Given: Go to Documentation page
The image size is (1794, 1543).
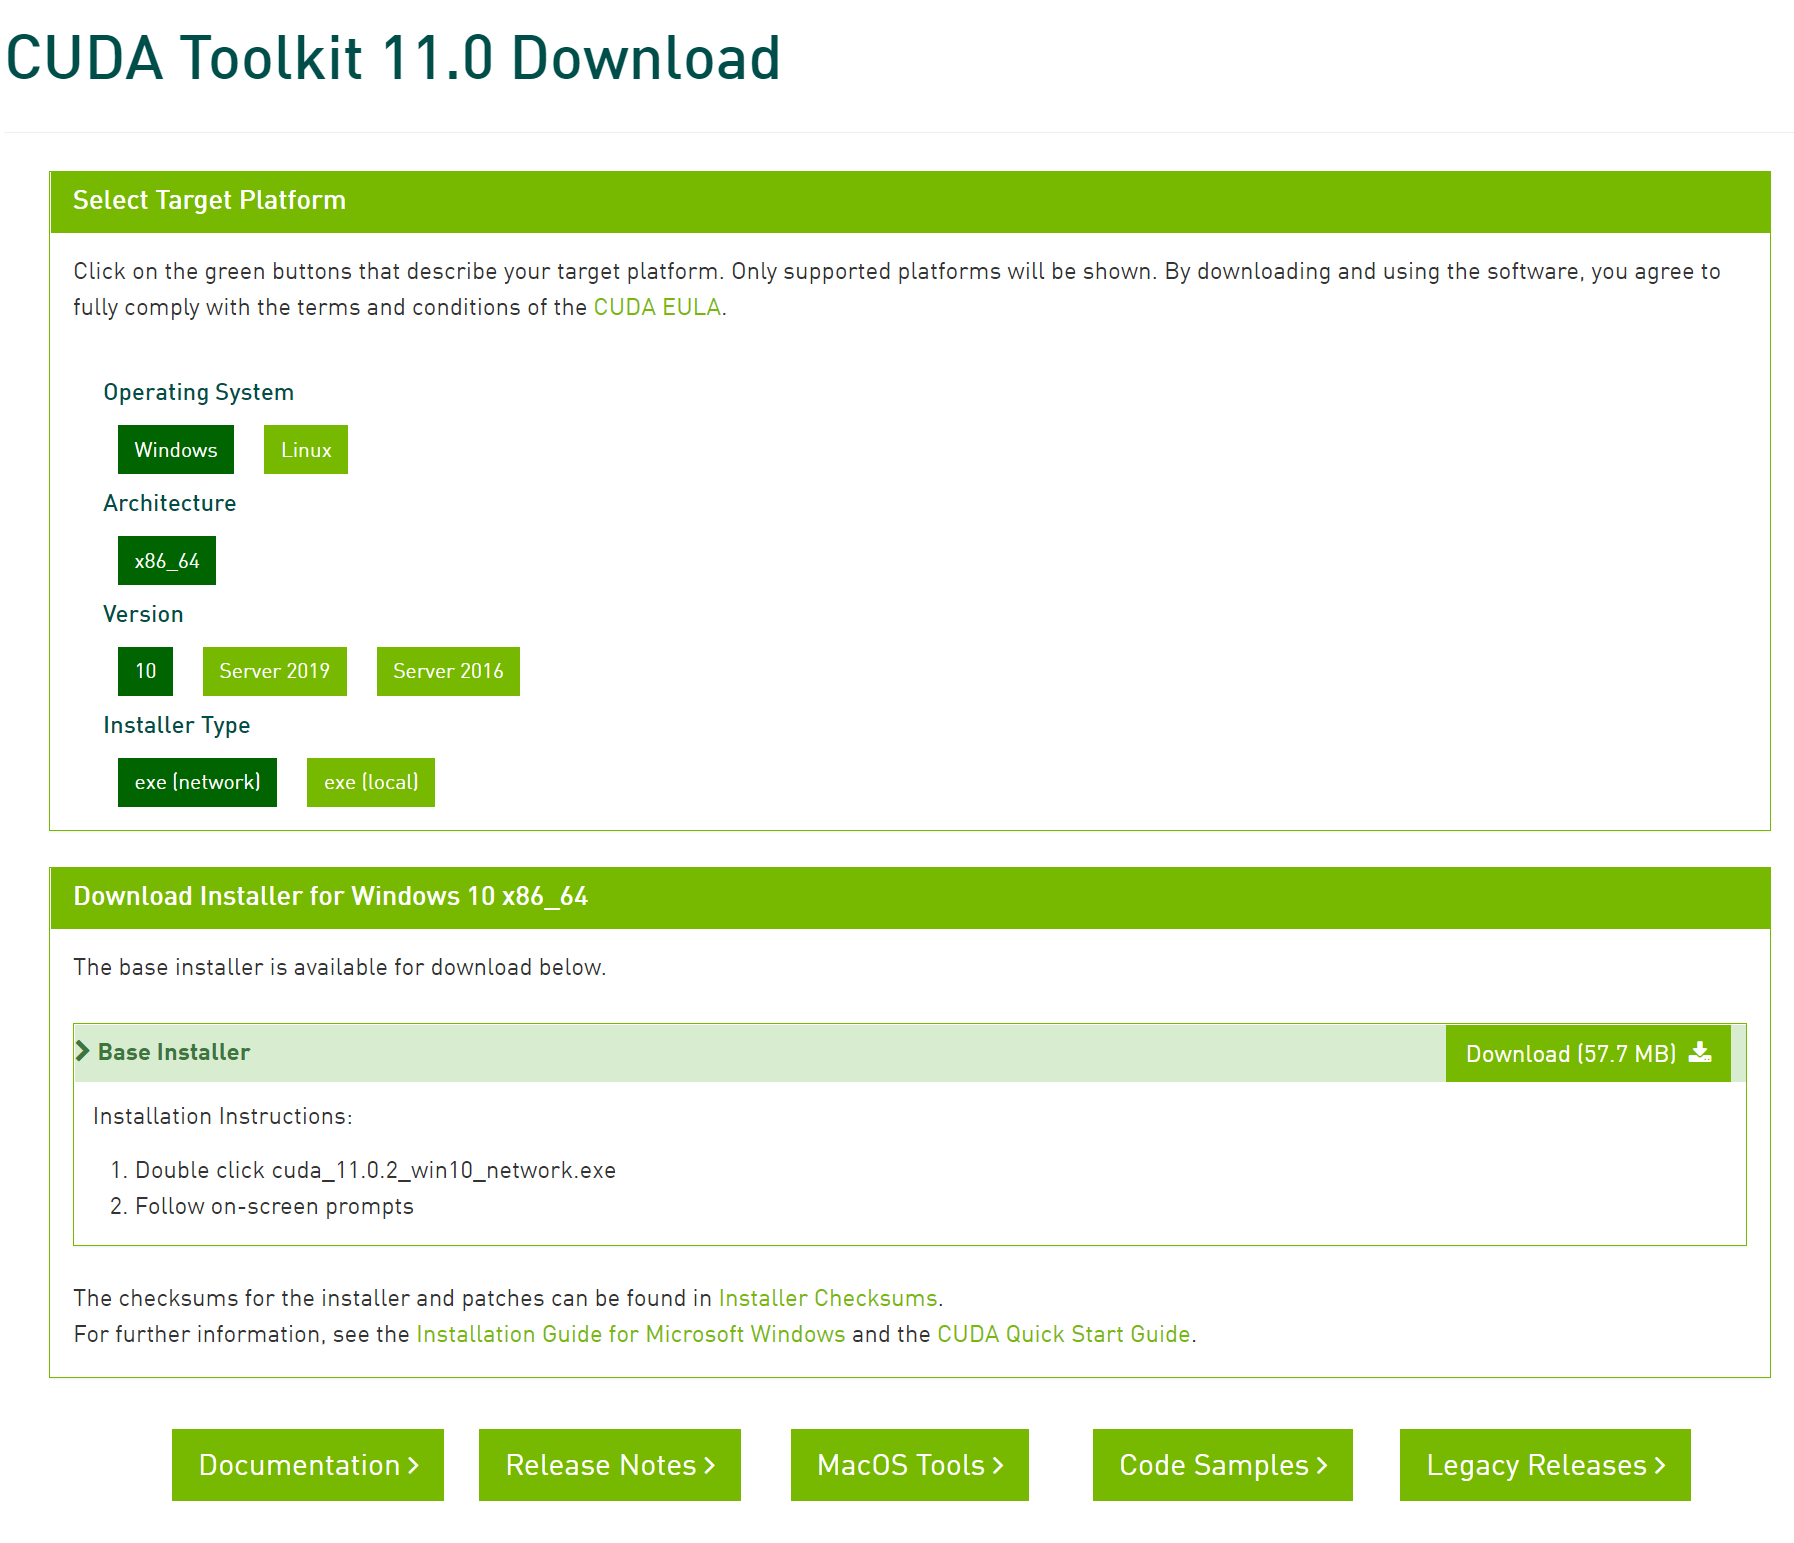Looking at the screenshot, I should tap(308, 1465).
